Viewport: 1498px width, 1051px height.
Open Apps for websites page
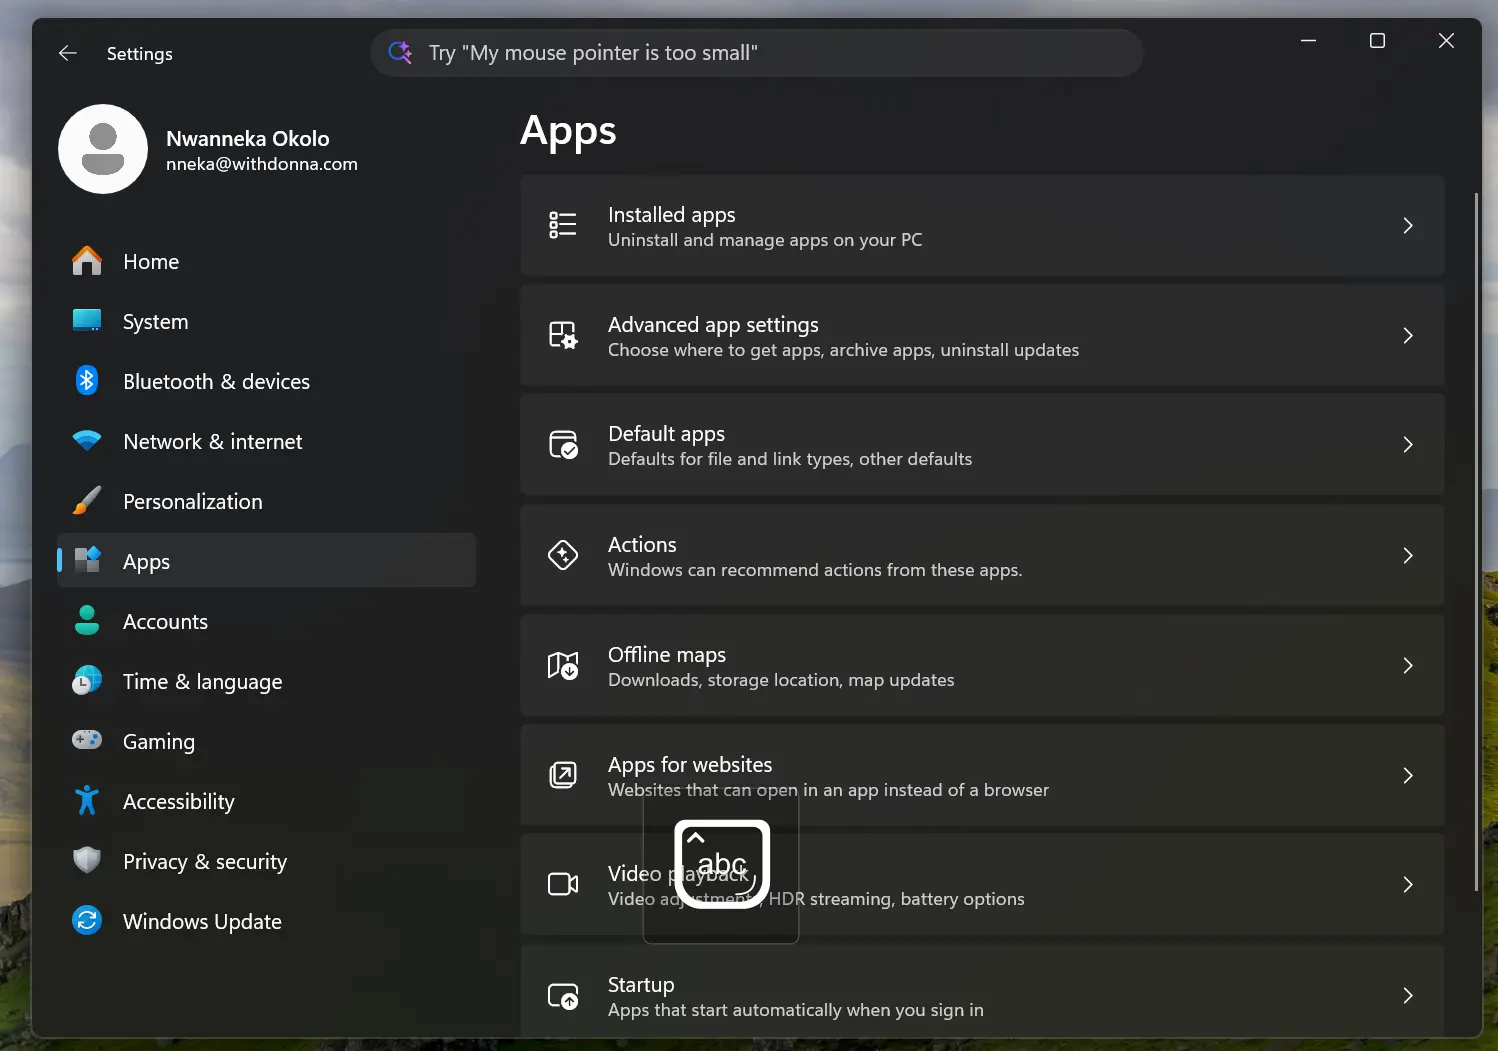(982, 775)
